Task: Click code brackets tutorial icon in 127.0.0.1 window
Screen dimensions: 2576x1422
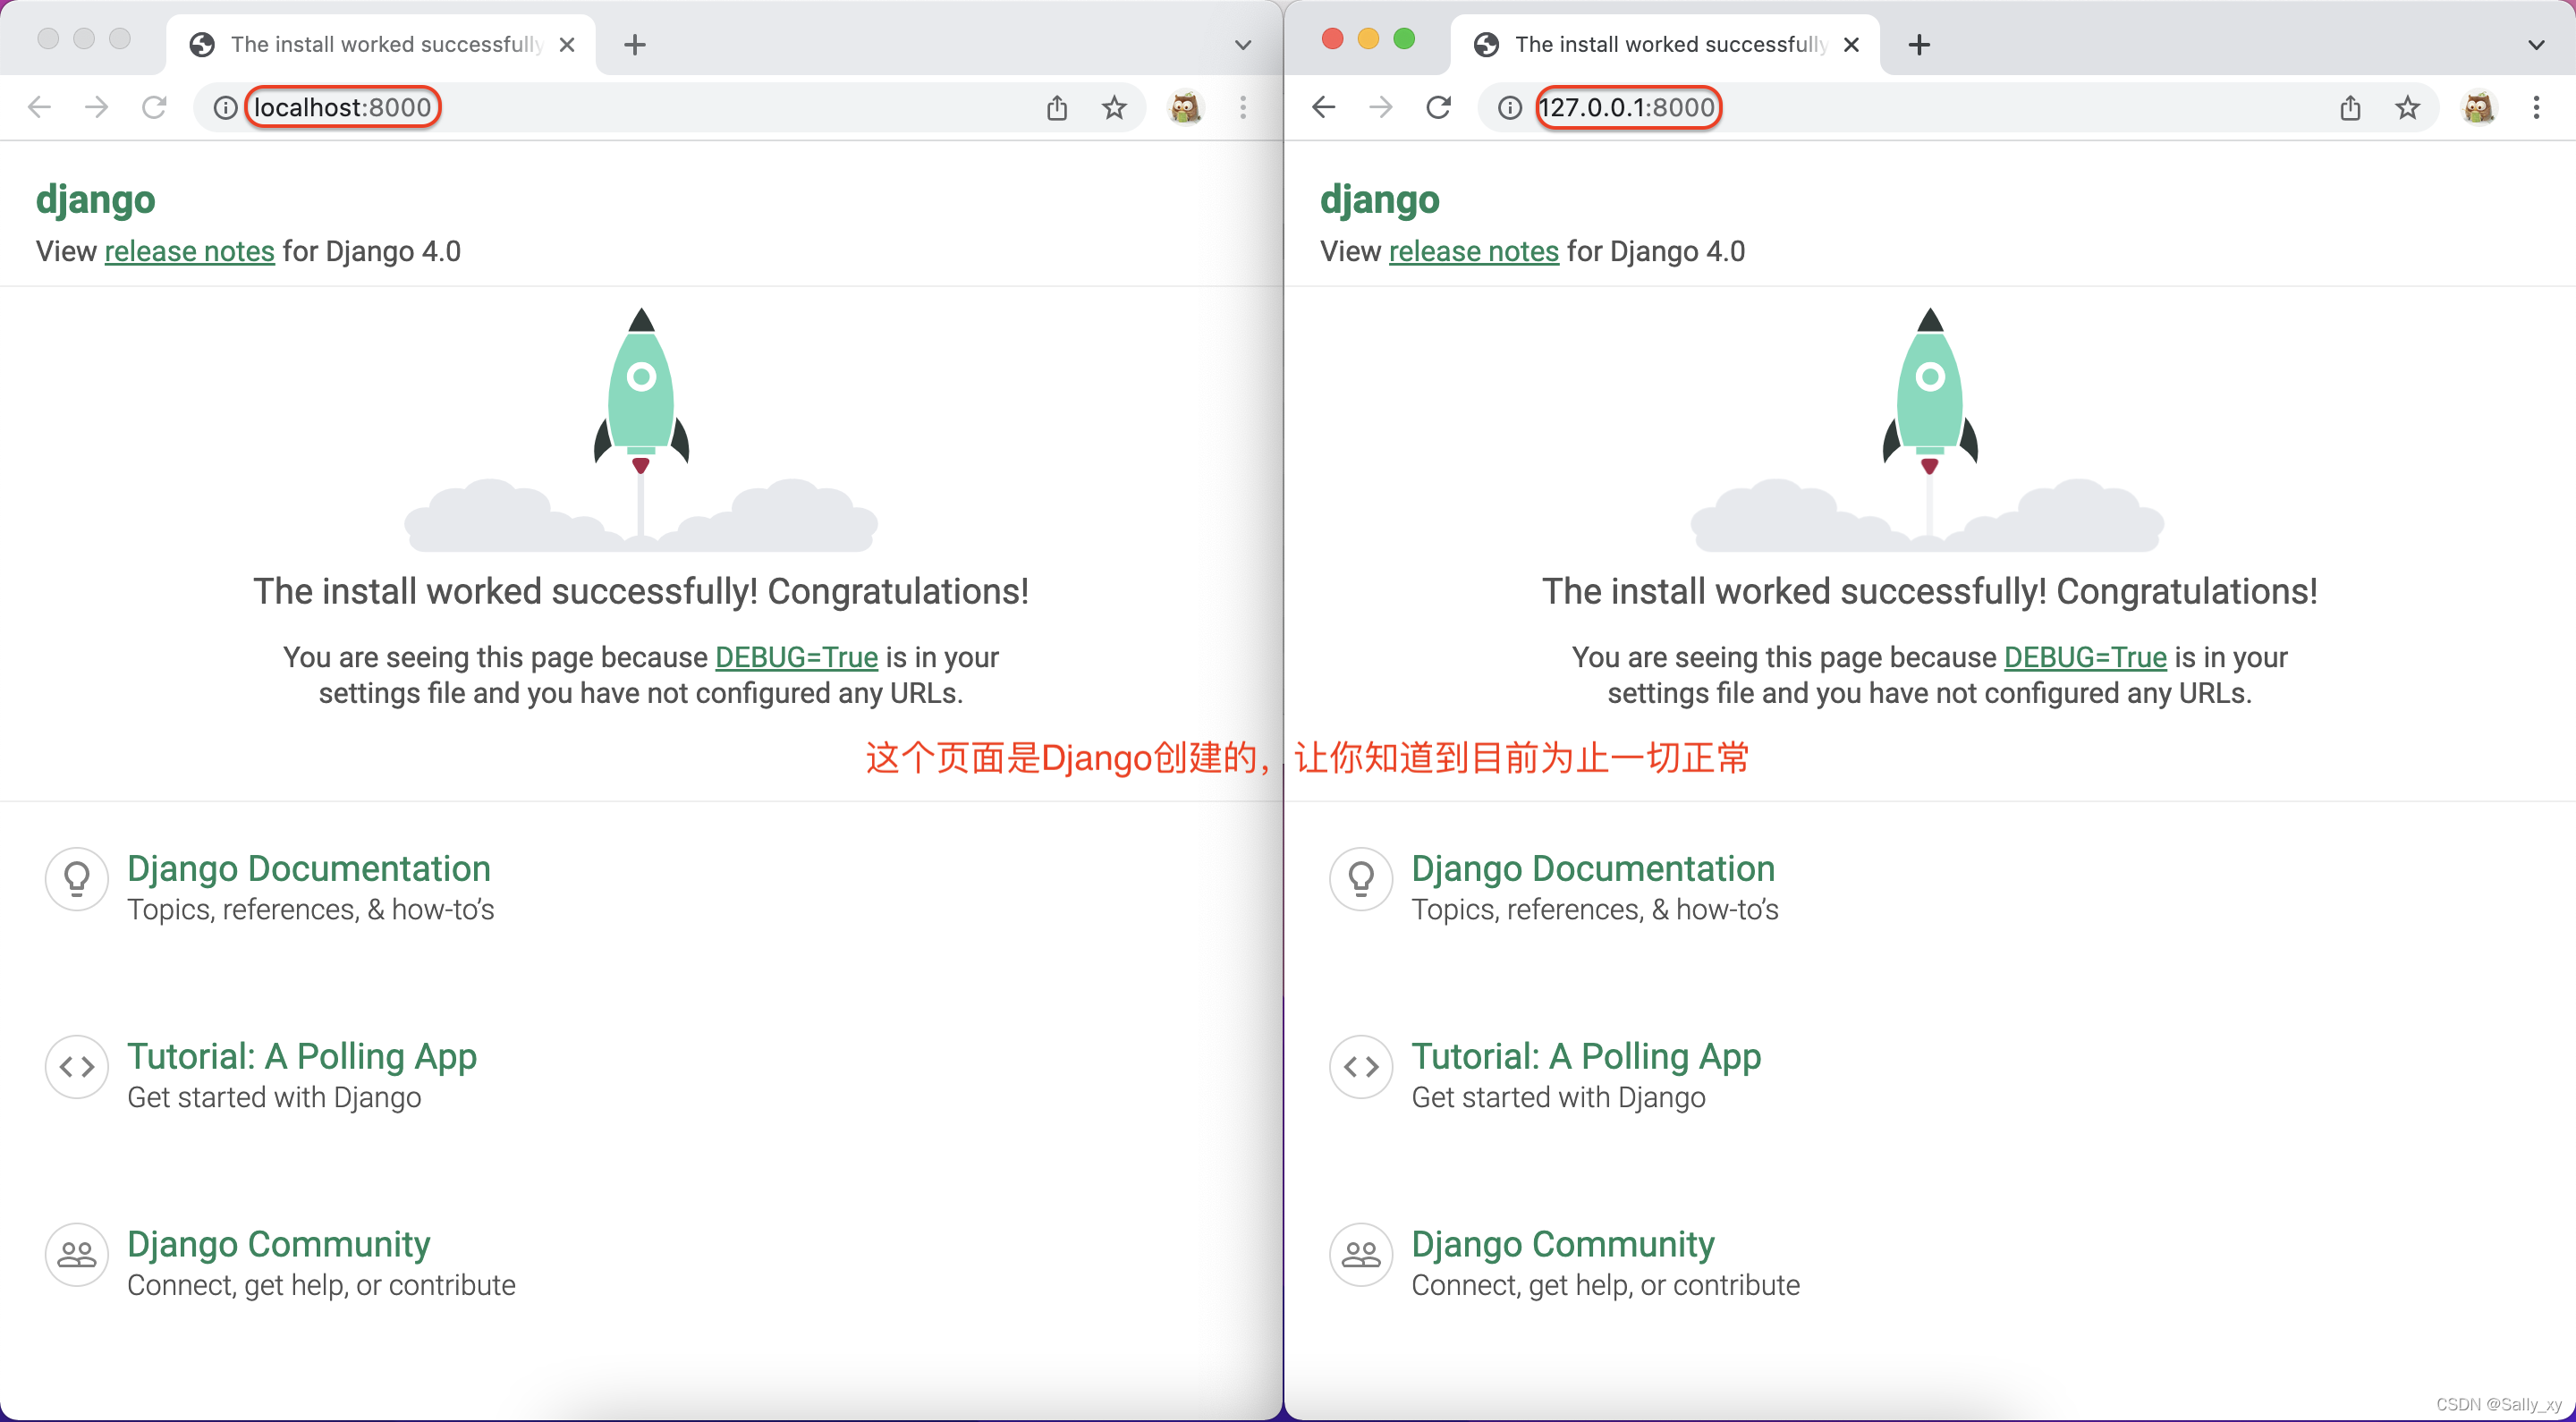Action: tap(1361, 1067)
